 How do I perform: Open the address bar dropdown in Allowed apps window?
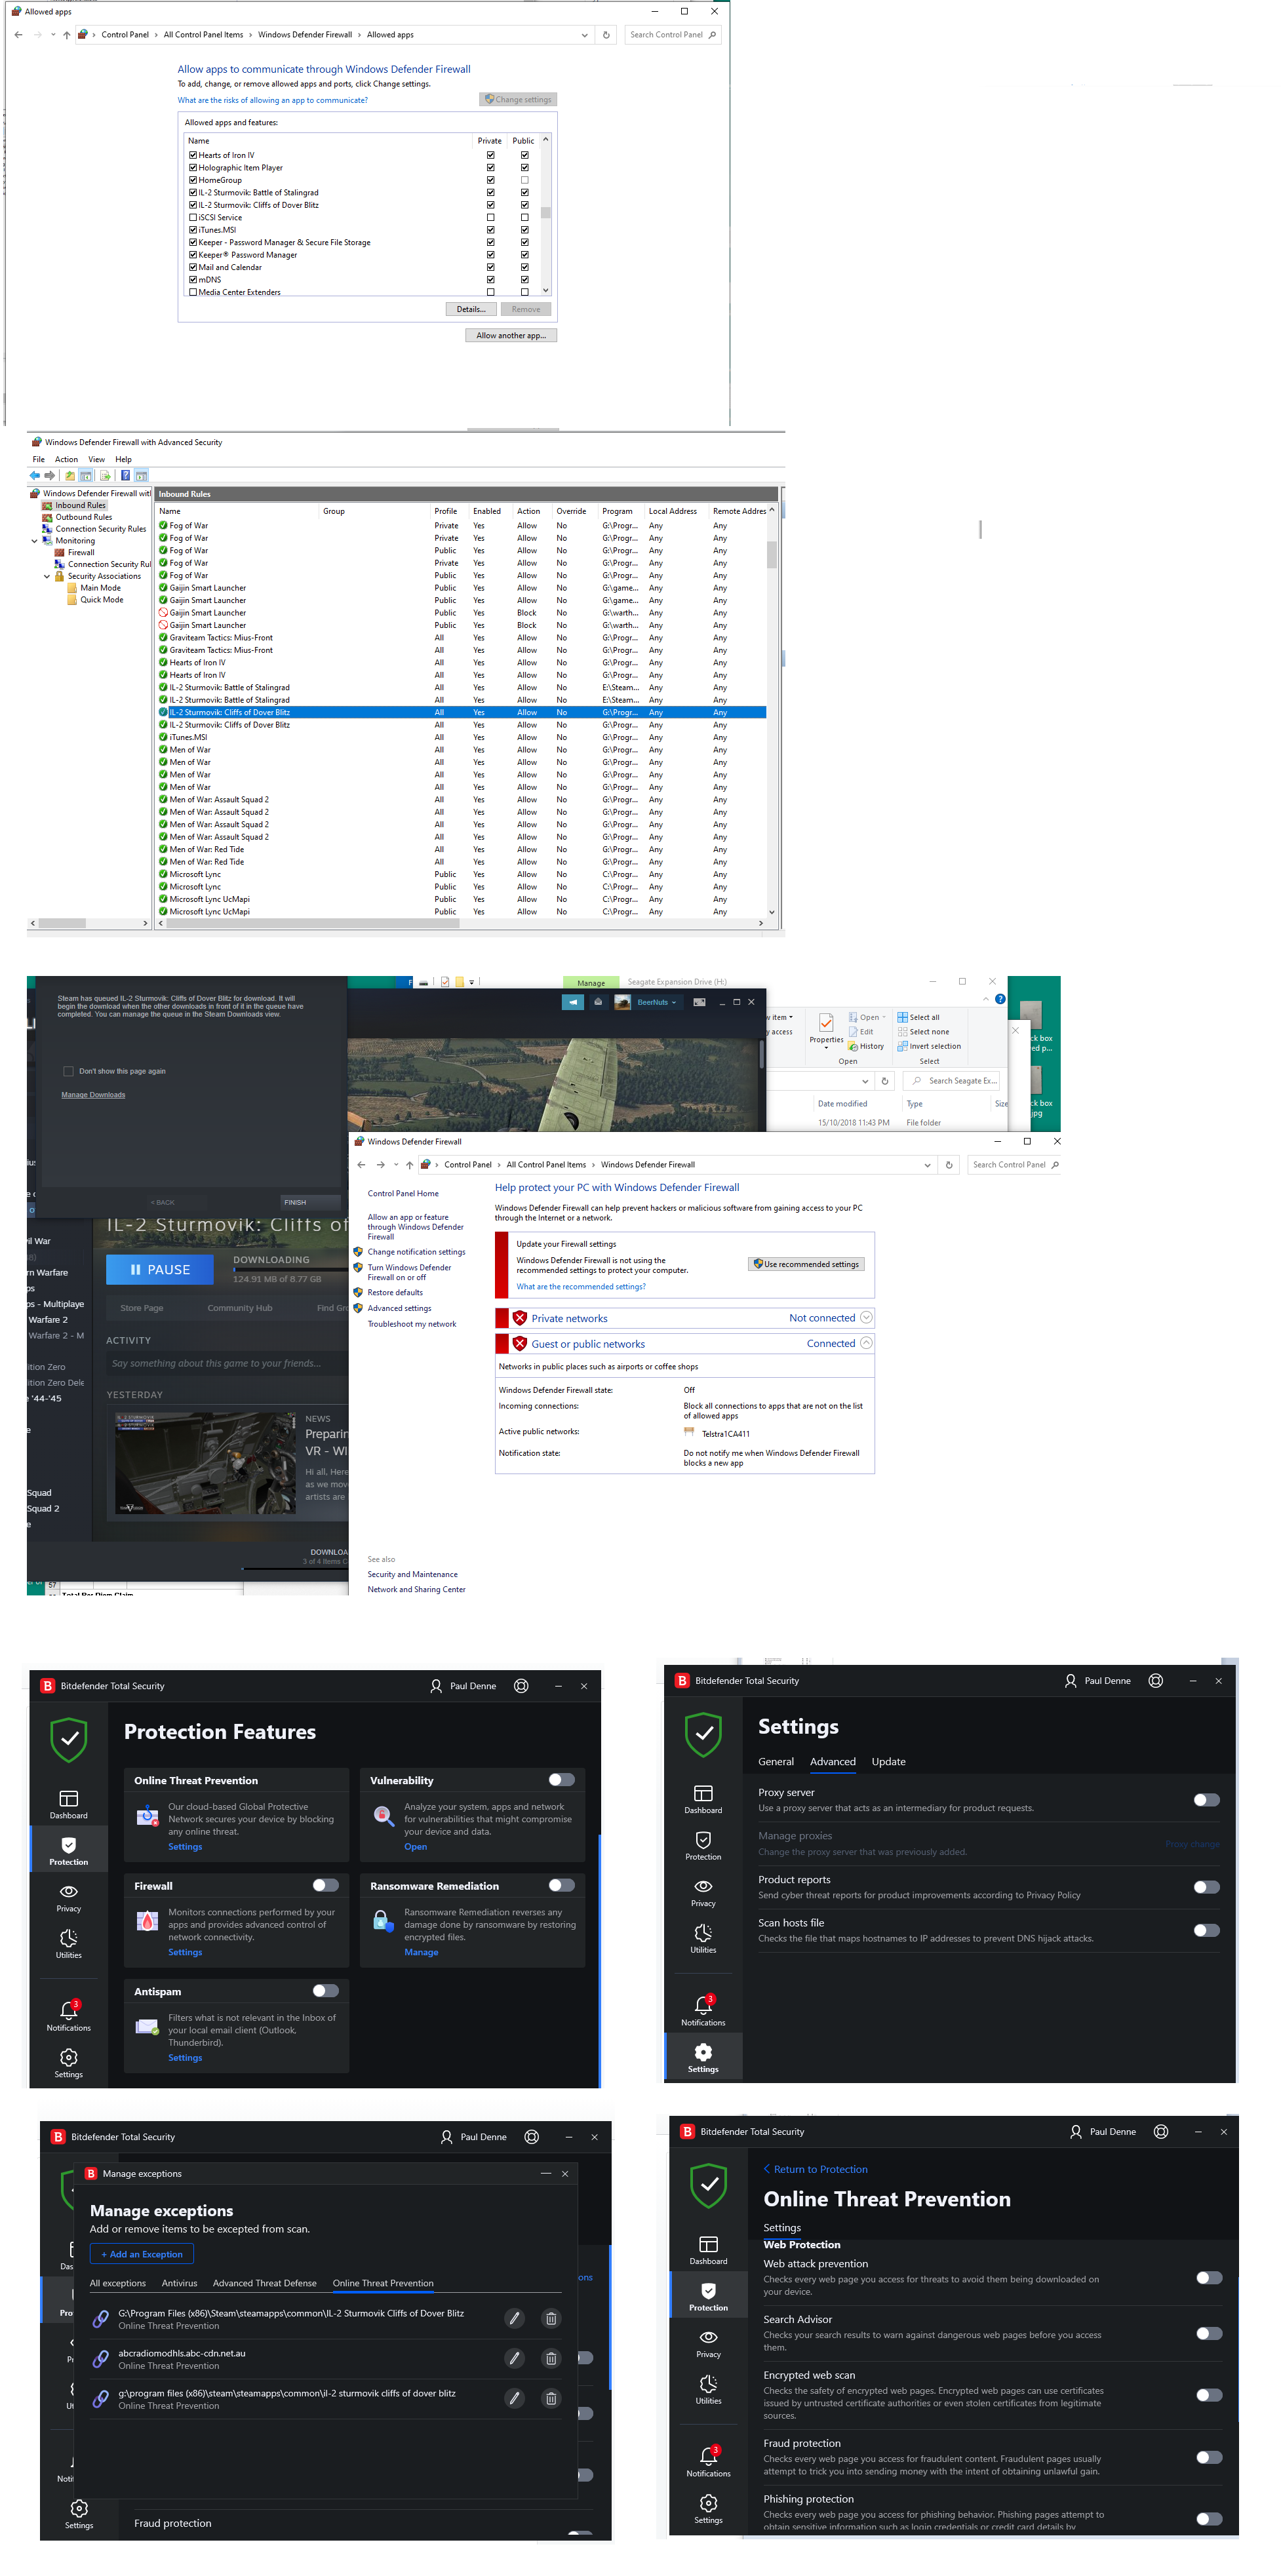click(584, 35)
